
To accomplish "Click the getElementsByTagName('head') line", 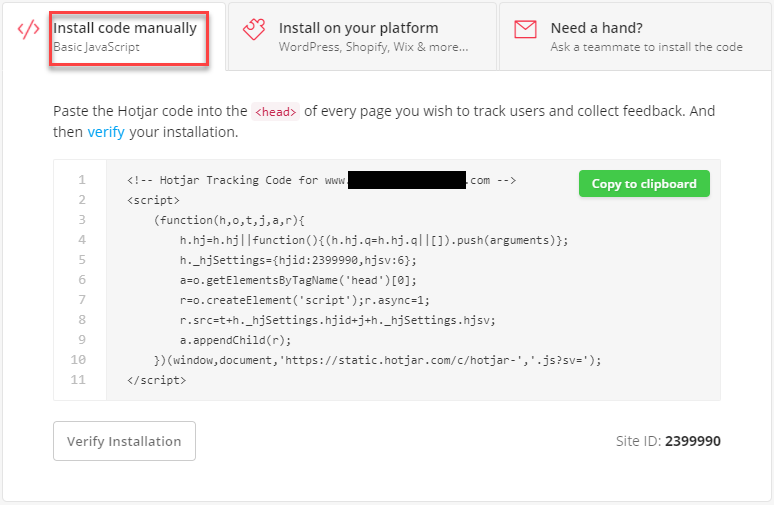I will pos(298,280).
